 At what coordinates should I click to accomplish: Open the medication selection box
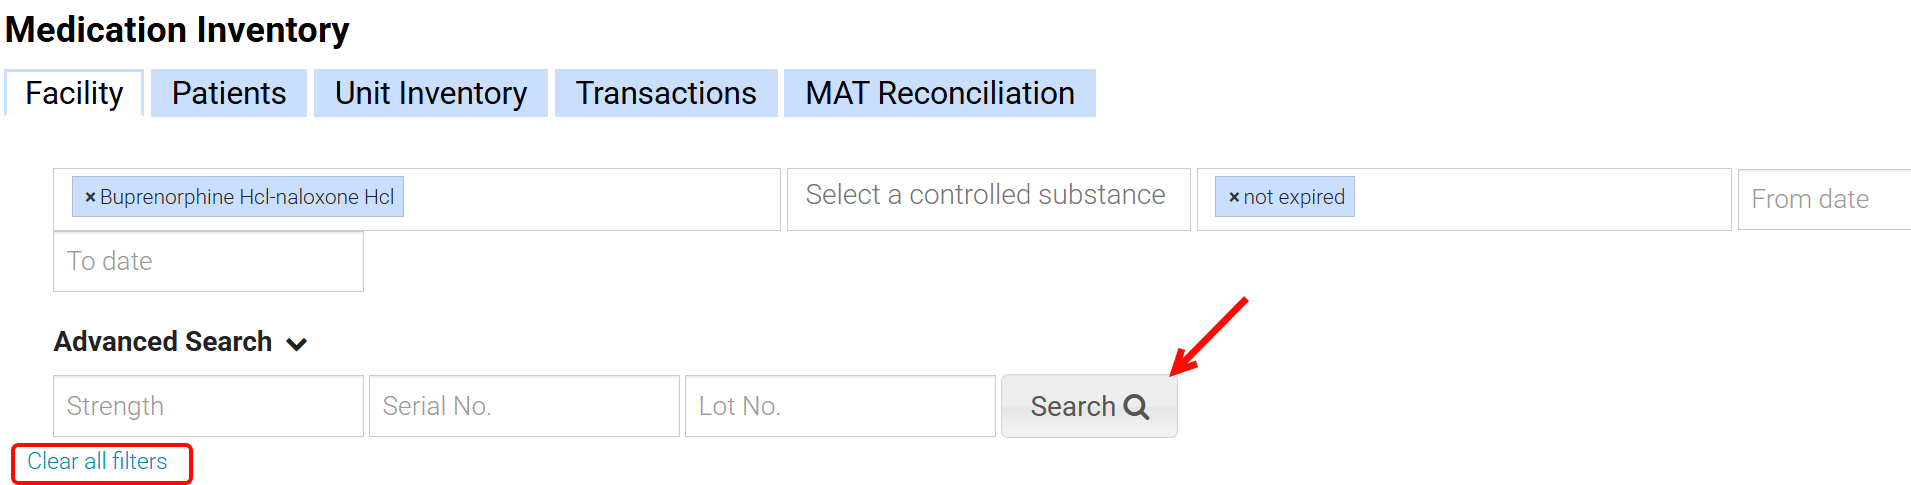click(x=590, y=198)
